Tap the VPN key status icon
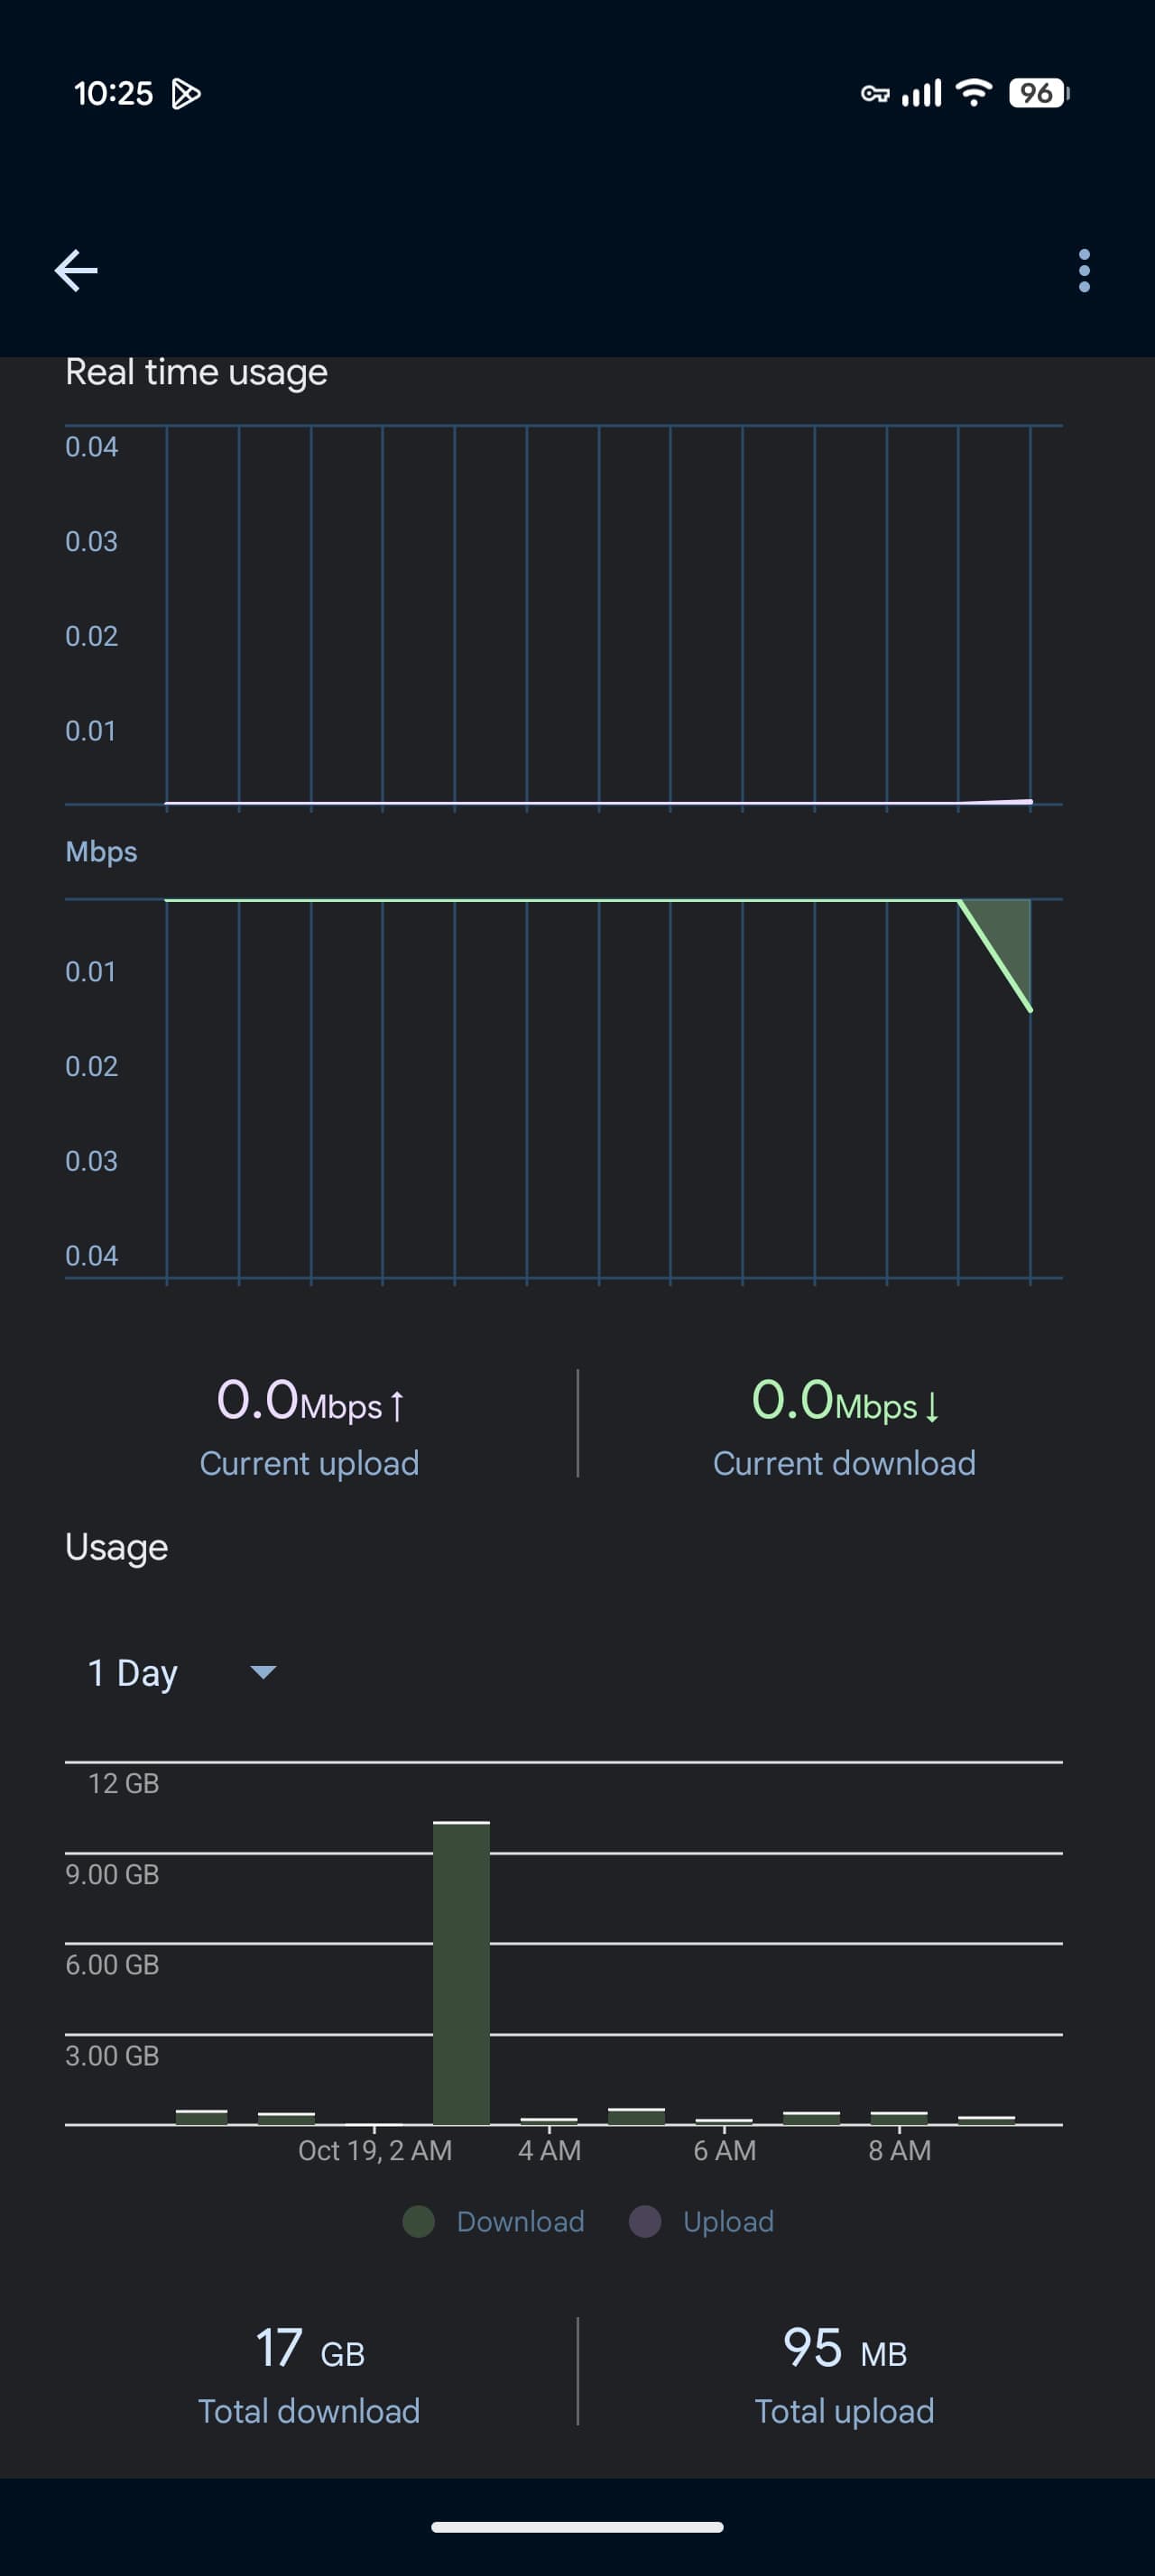Image resolution: width=1155 pixels, height=2576 pixels. (875, 94)
